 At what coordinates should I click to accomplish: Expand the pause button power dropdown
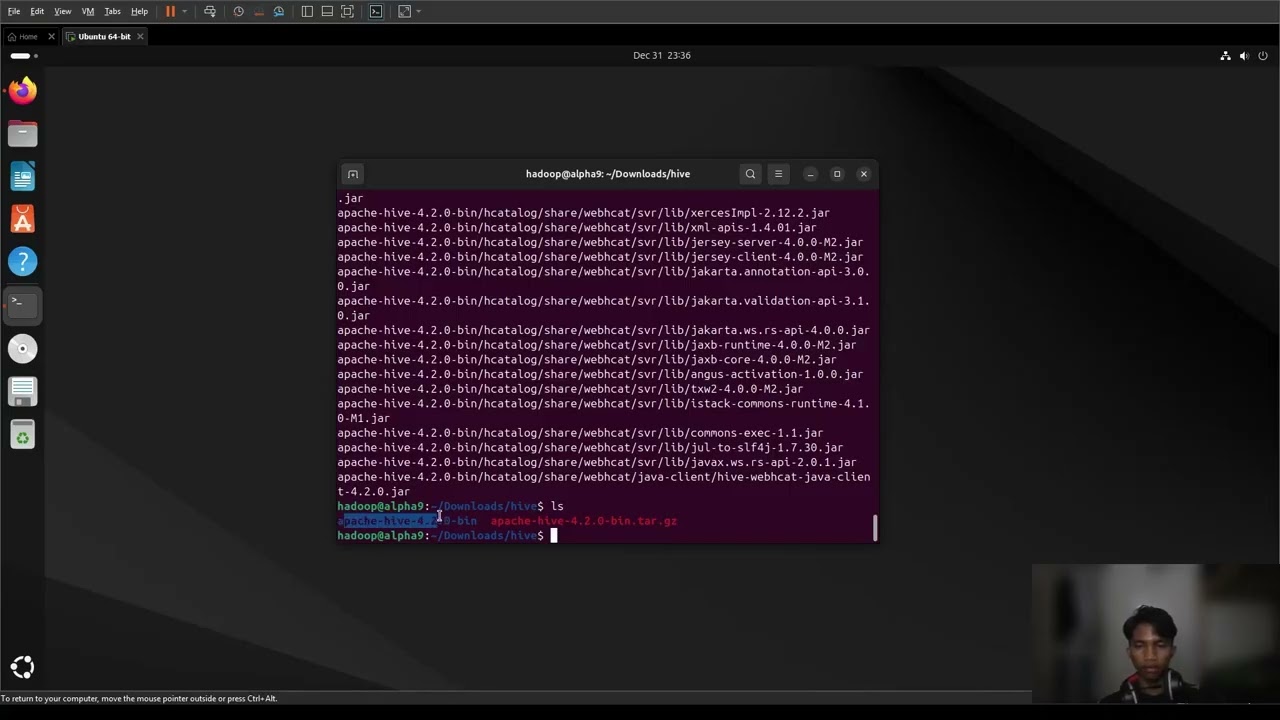pyautogui.click(x=183, y=11)
